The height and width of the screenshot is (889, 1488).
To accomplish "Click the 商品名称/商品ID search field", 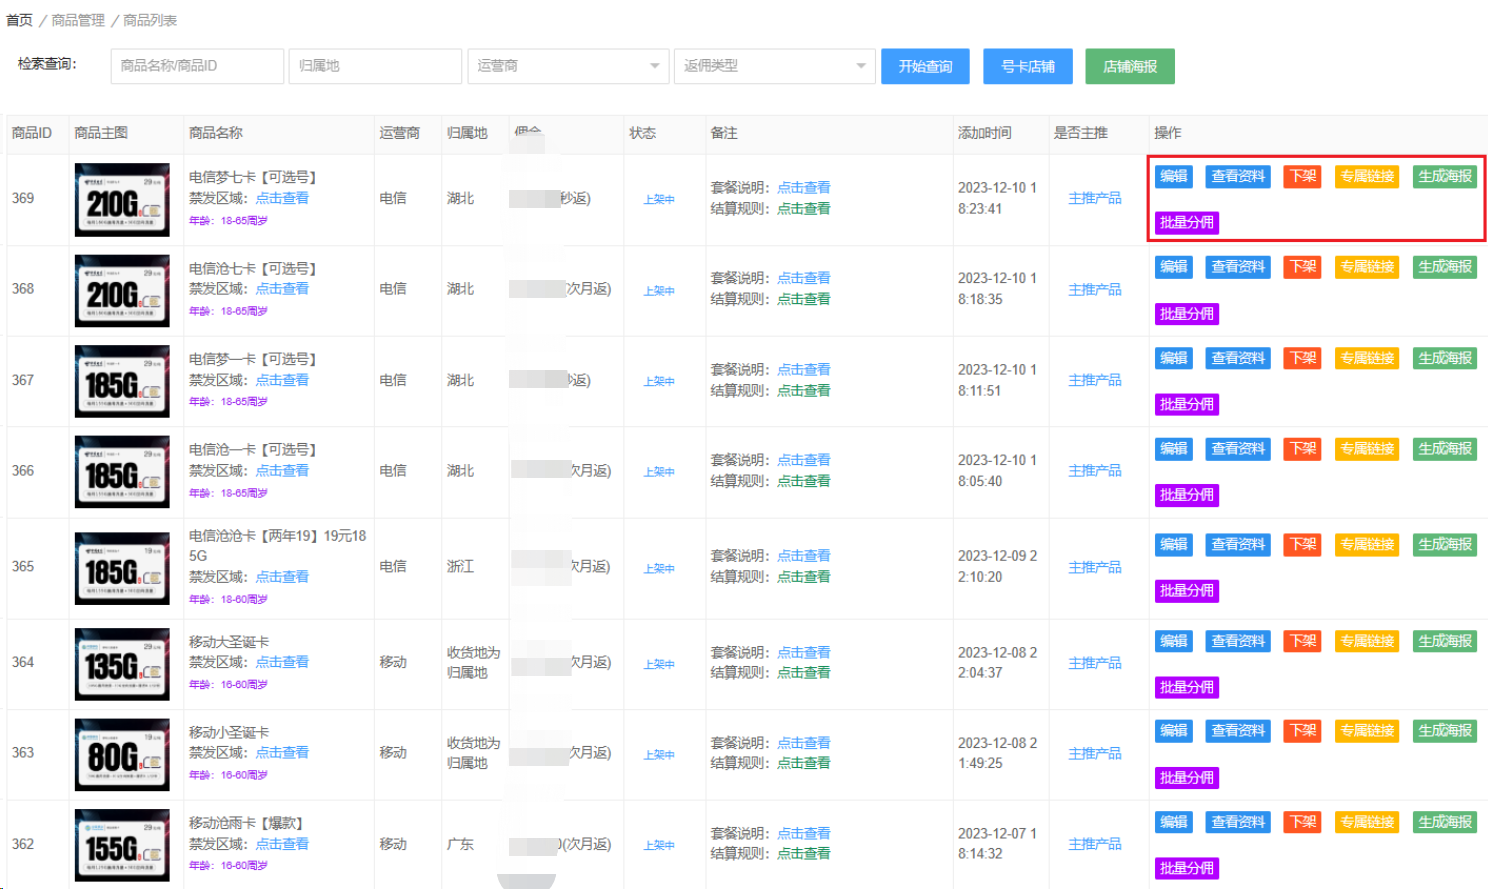I will click(x=197, y=66).
